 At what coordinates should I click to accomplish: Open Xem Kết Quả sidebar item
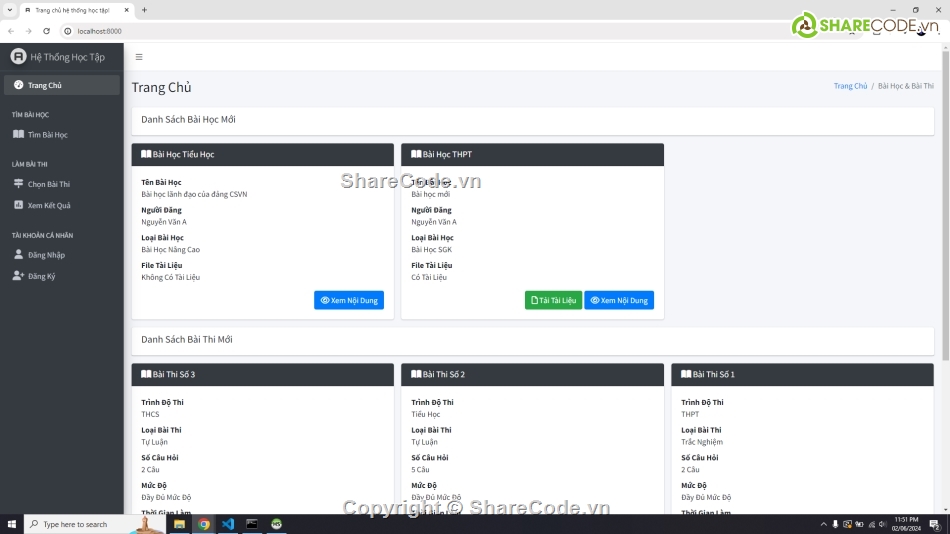pyautogui.click(x=62, y=205)
